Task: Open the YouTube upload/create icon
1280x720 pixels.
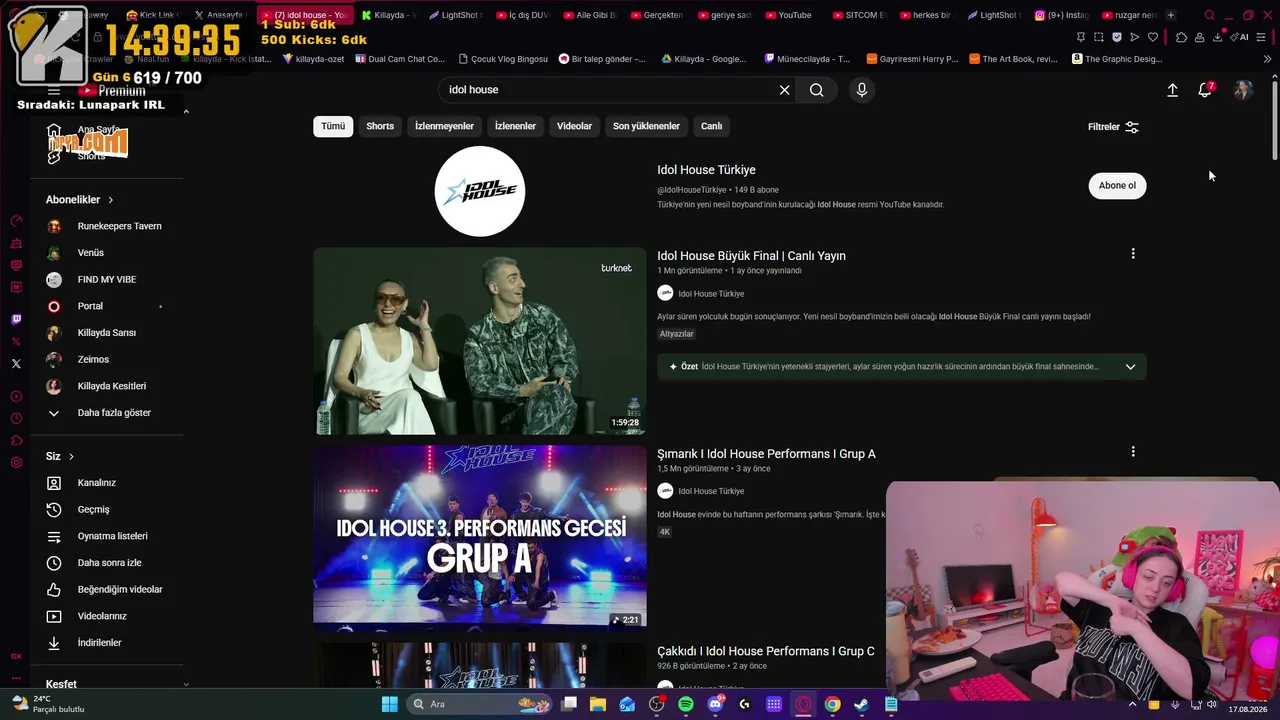Action: (x=1172, y=90)
